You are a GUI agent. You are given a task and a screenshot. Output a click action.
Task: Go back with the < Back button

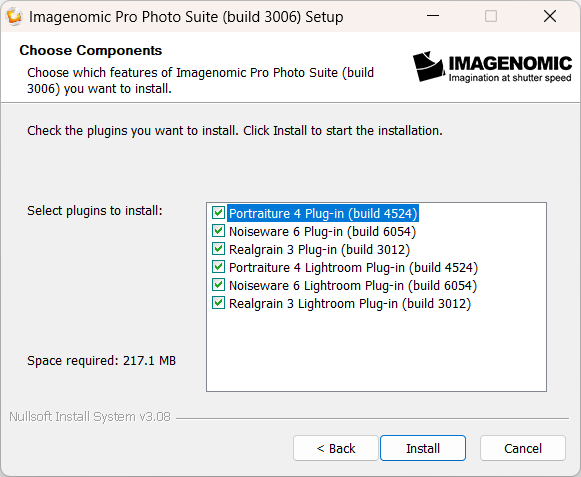(336, 448)
